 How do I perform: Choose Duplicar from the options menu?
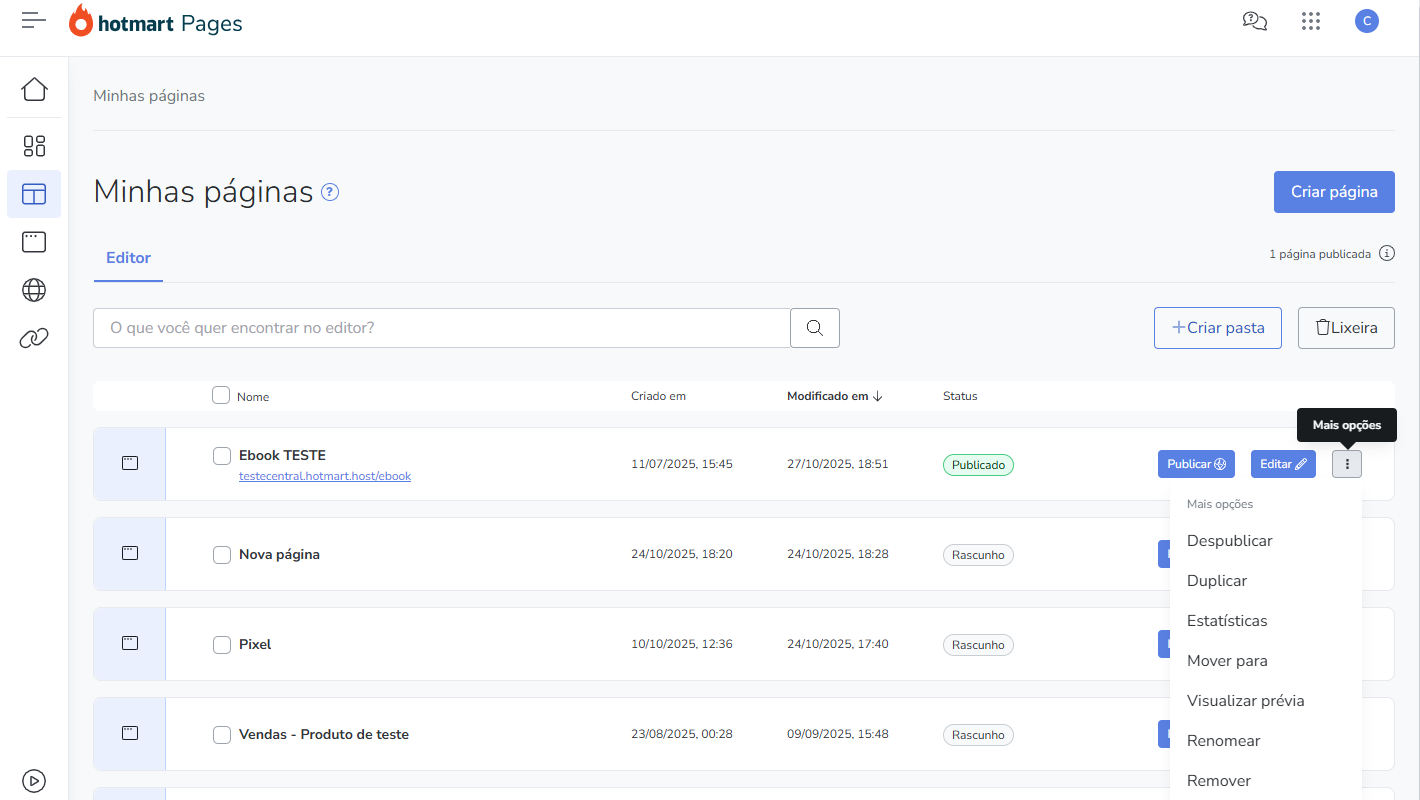[x=1217, y=581]
